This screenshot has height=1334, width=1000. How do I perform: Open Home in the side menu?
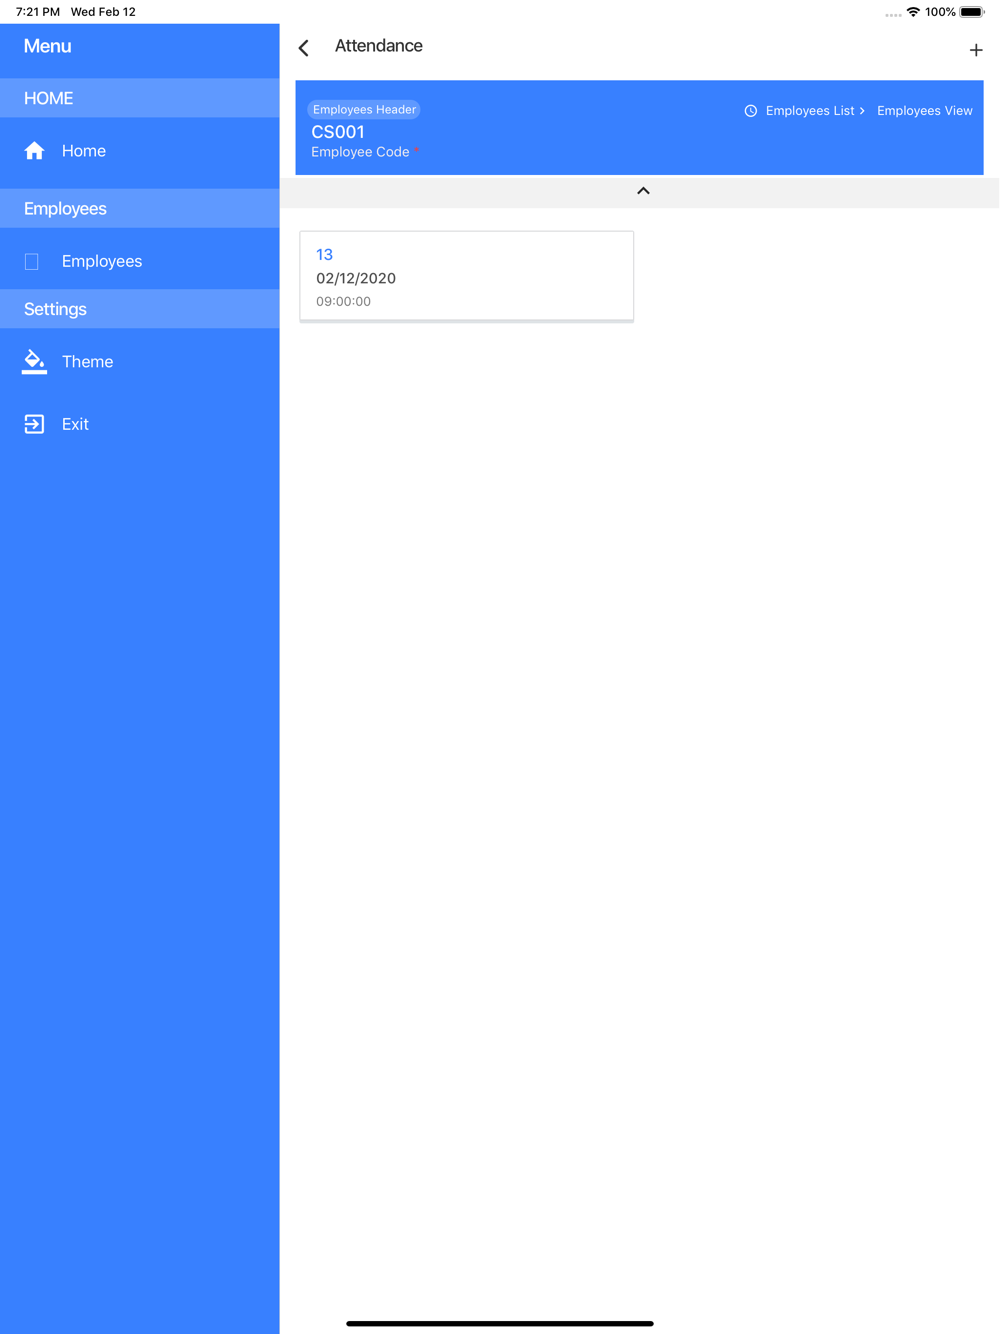(140, 151)
